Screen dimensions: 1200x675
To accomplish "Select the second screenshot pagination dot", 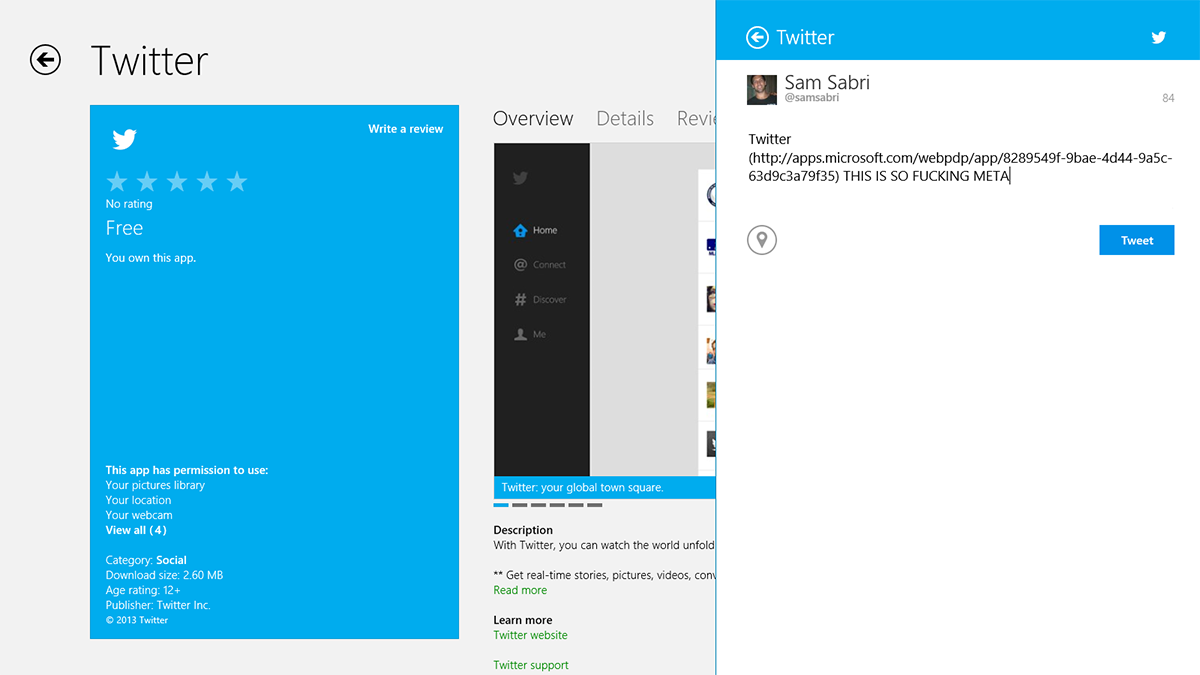I will pyautogui.click(x=520, y=505).
